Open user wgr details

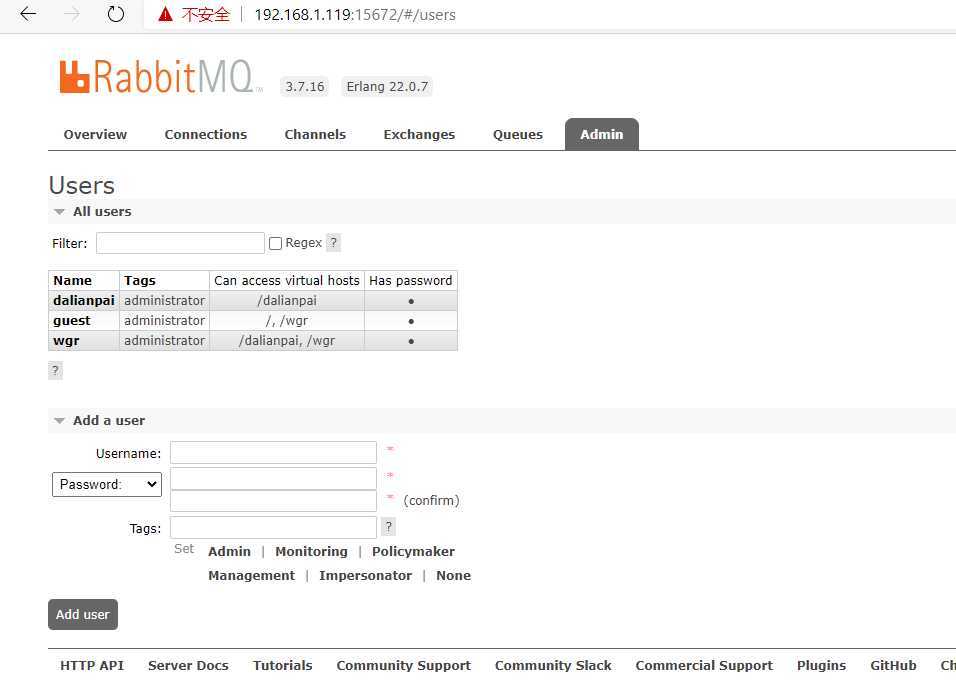pyautogui.click(x=66, y=341)
